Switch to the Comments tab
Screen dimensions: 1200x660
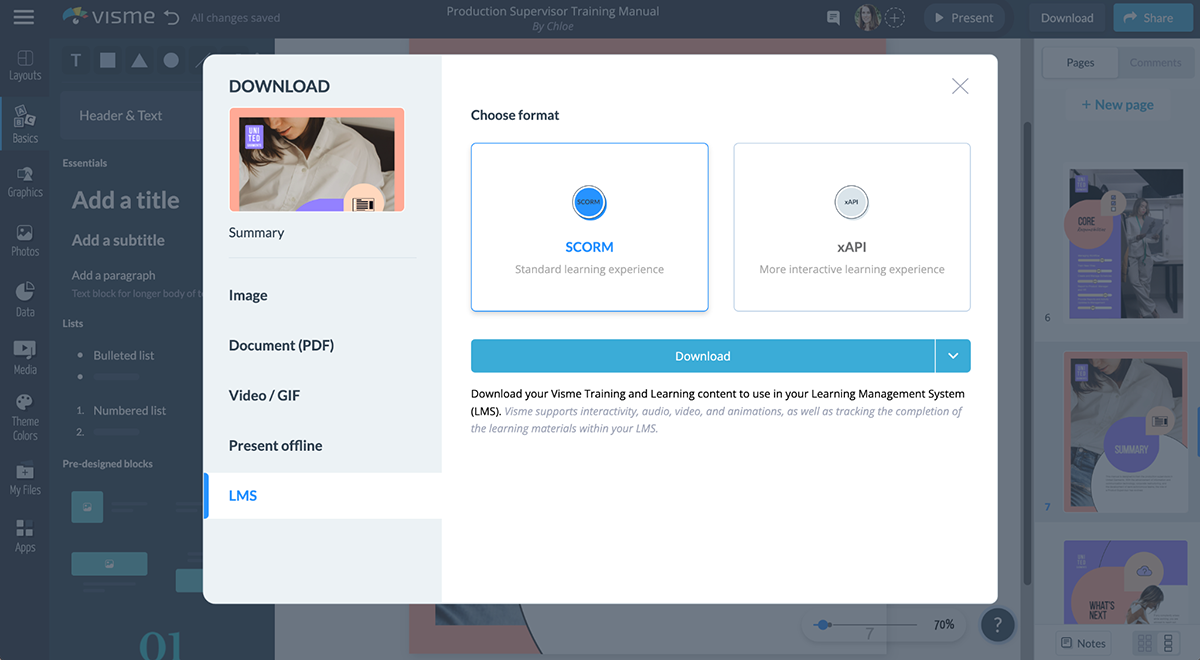click(1155, 62)
